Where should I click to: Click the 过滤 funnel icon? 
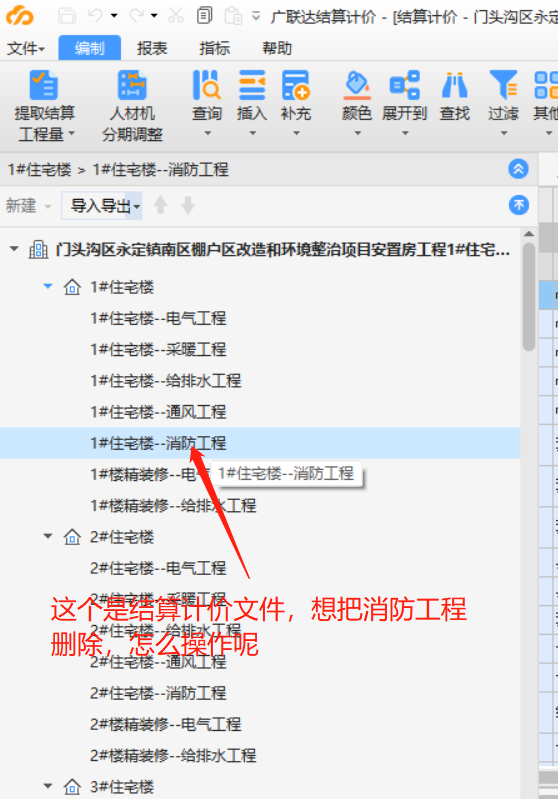point(503,85)
